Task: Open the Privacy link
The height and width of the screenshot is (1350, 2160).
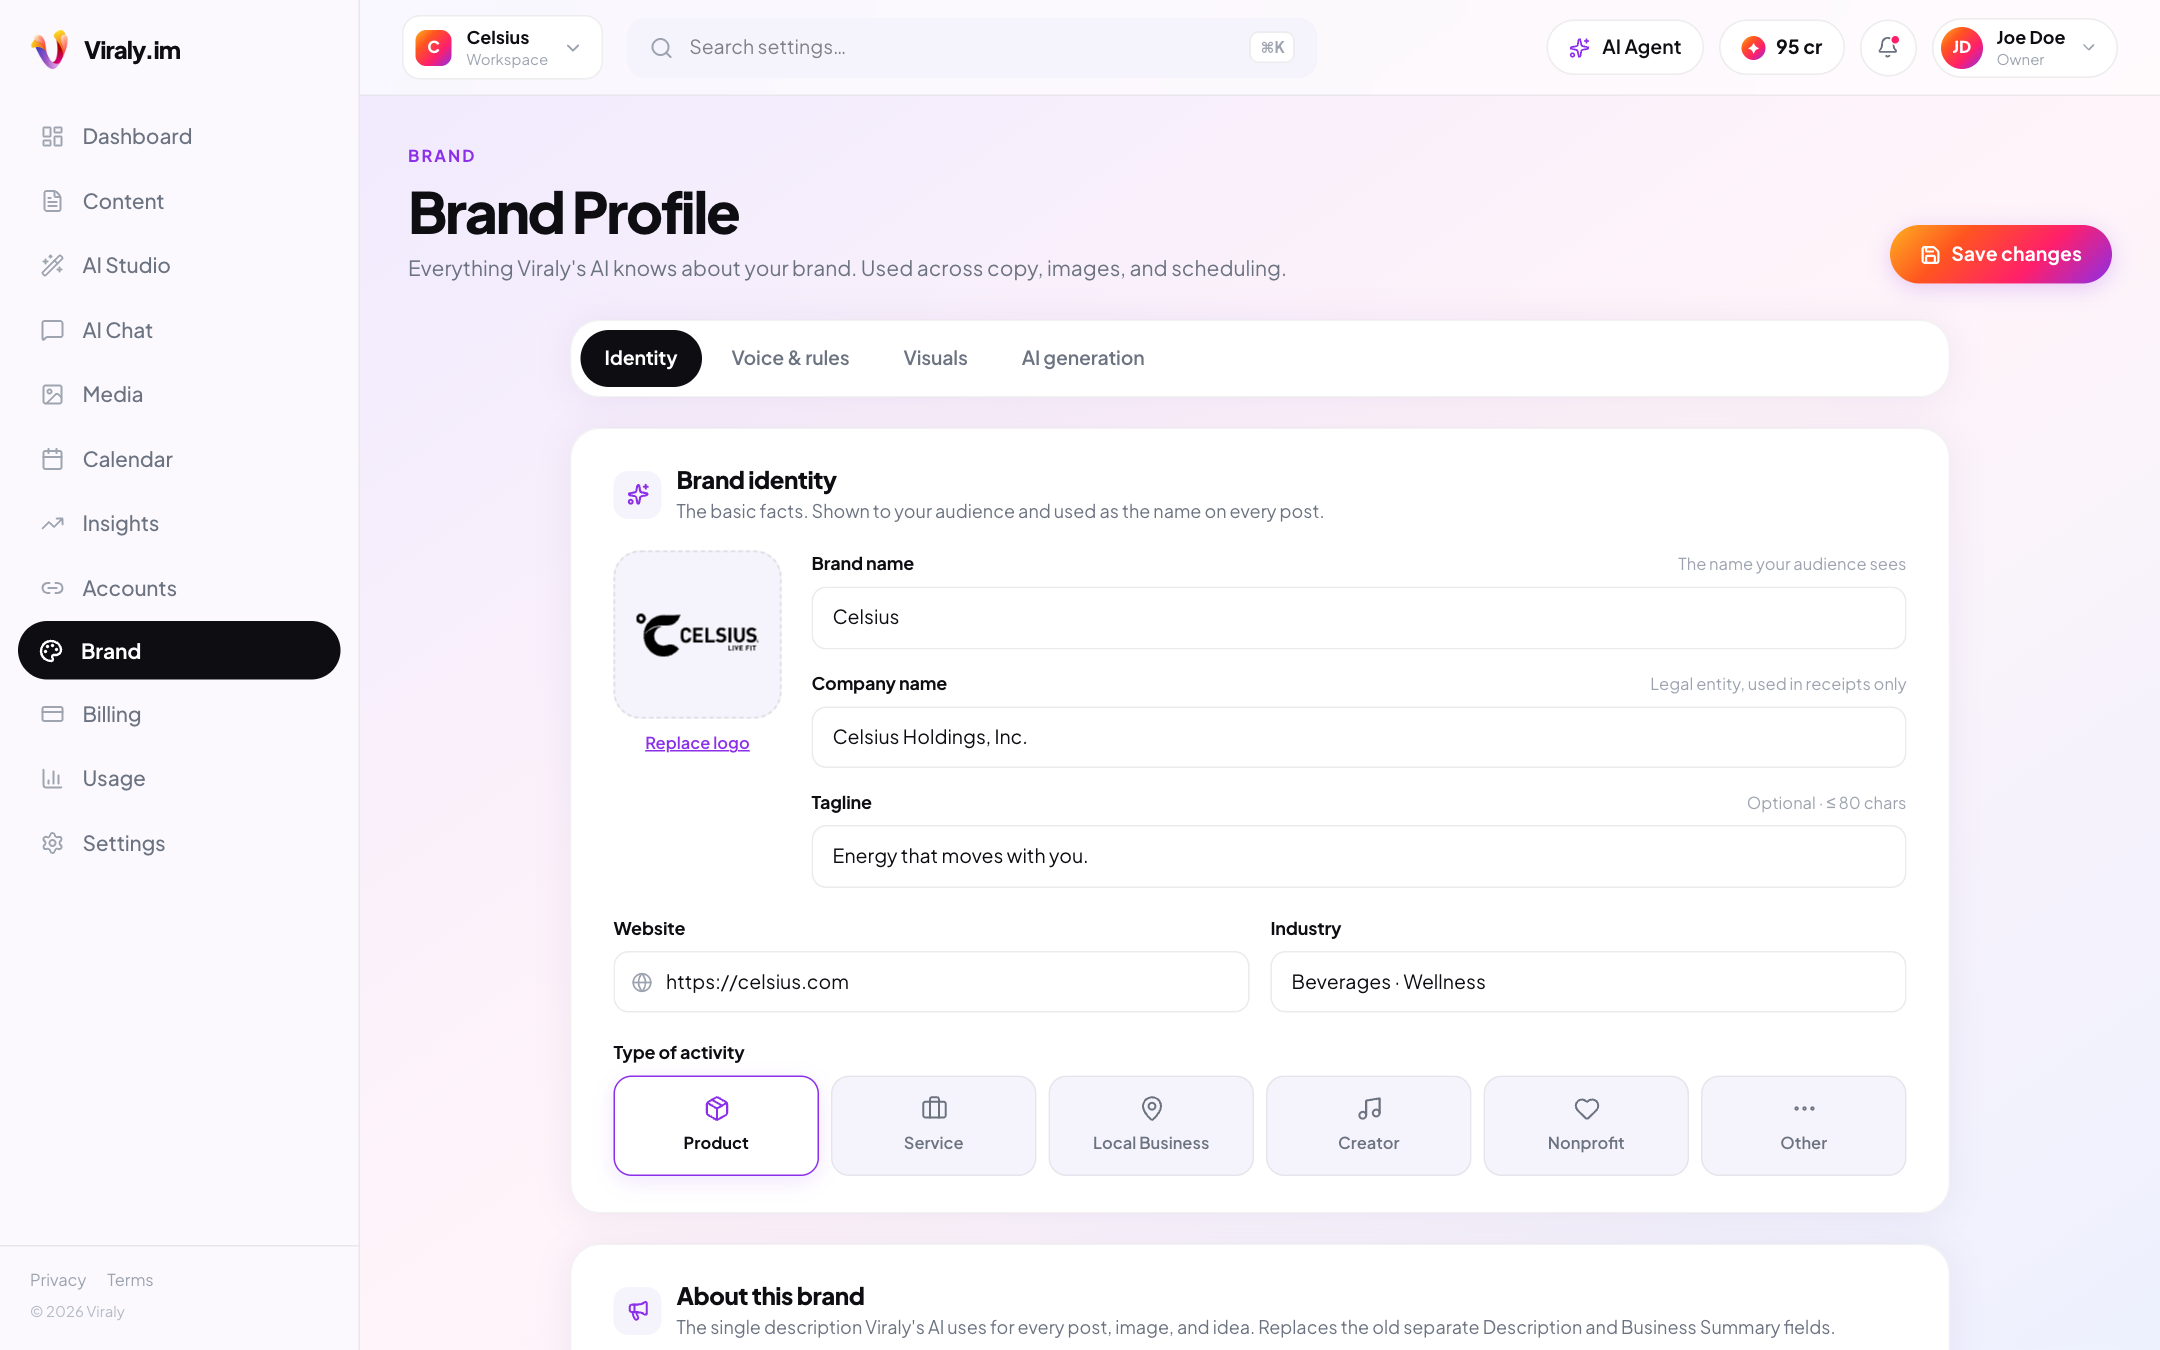Action: [58, 1280]
